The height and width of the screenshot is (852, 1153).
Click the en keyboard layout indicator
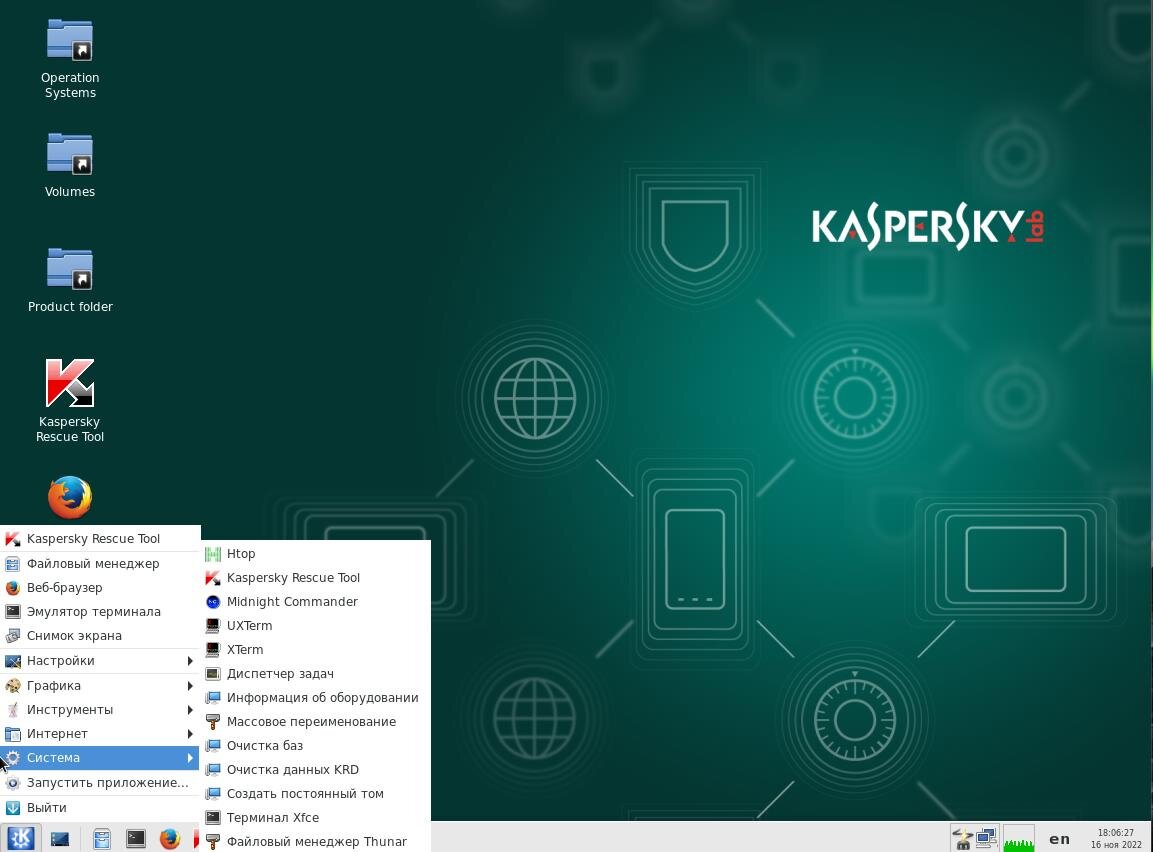coord(1060,839)
